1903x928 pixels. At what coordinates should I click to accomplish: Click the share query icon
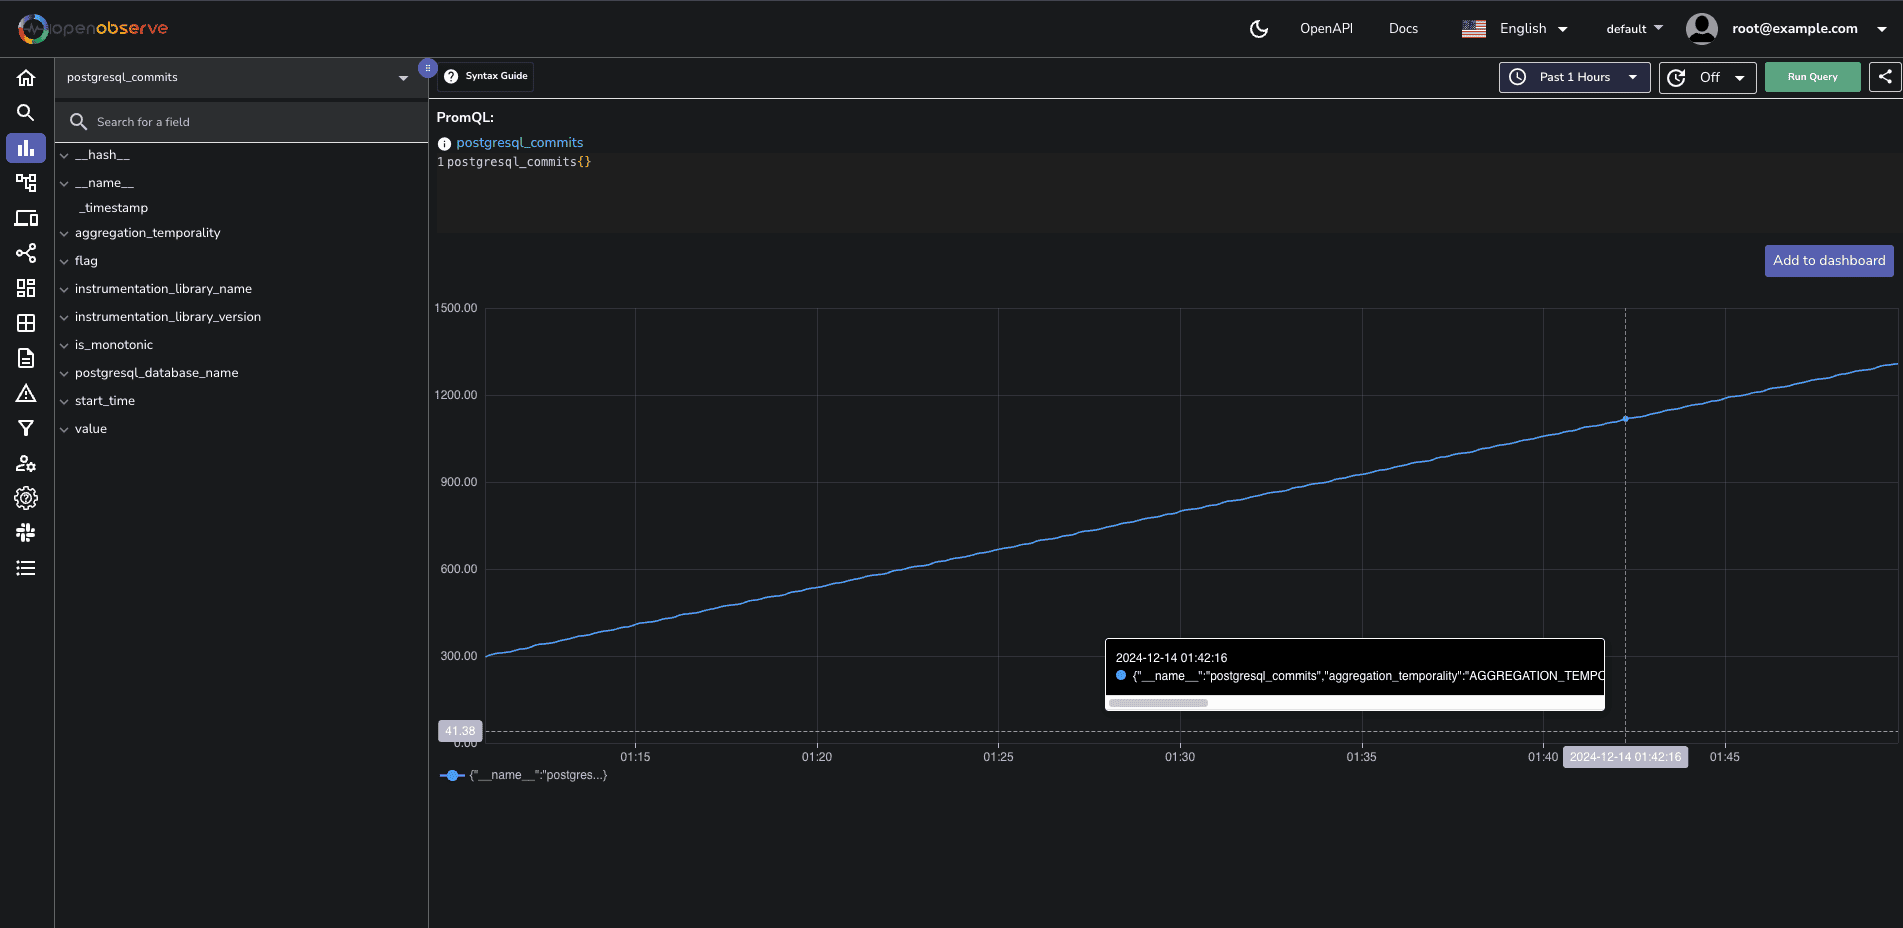click(1885, 77)
